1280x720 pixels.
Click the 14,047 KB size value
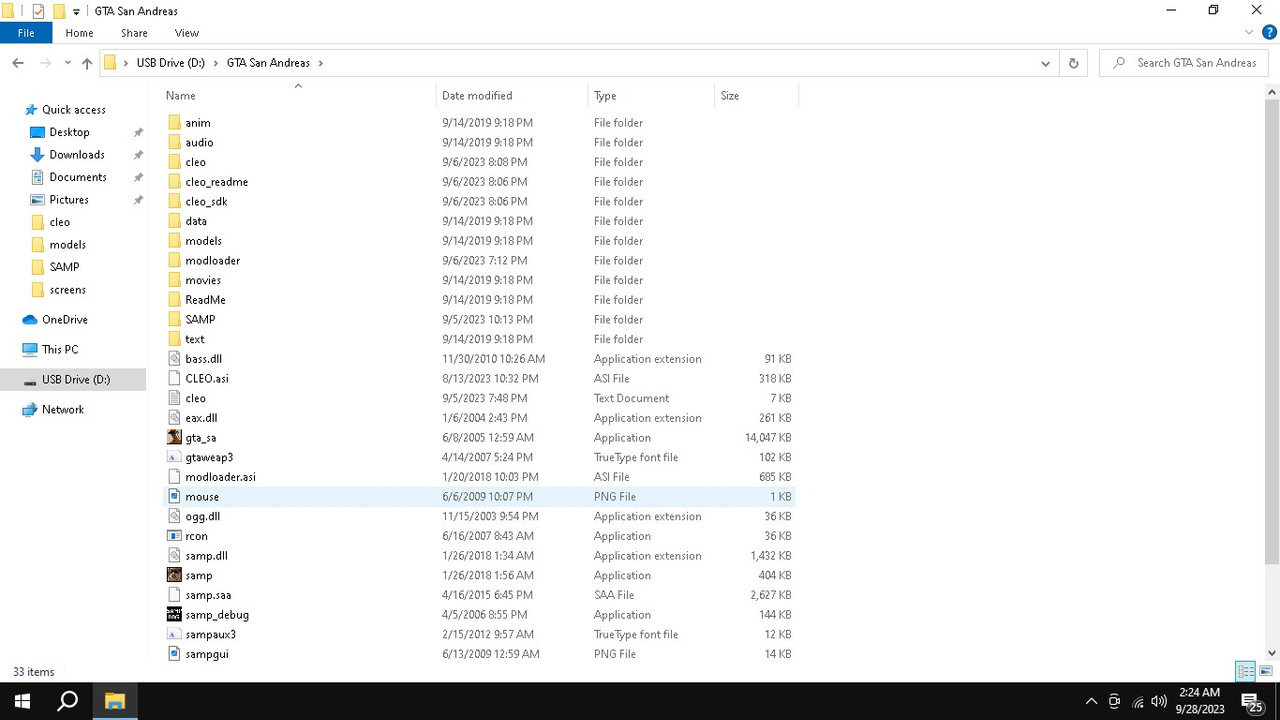[768, 438]
